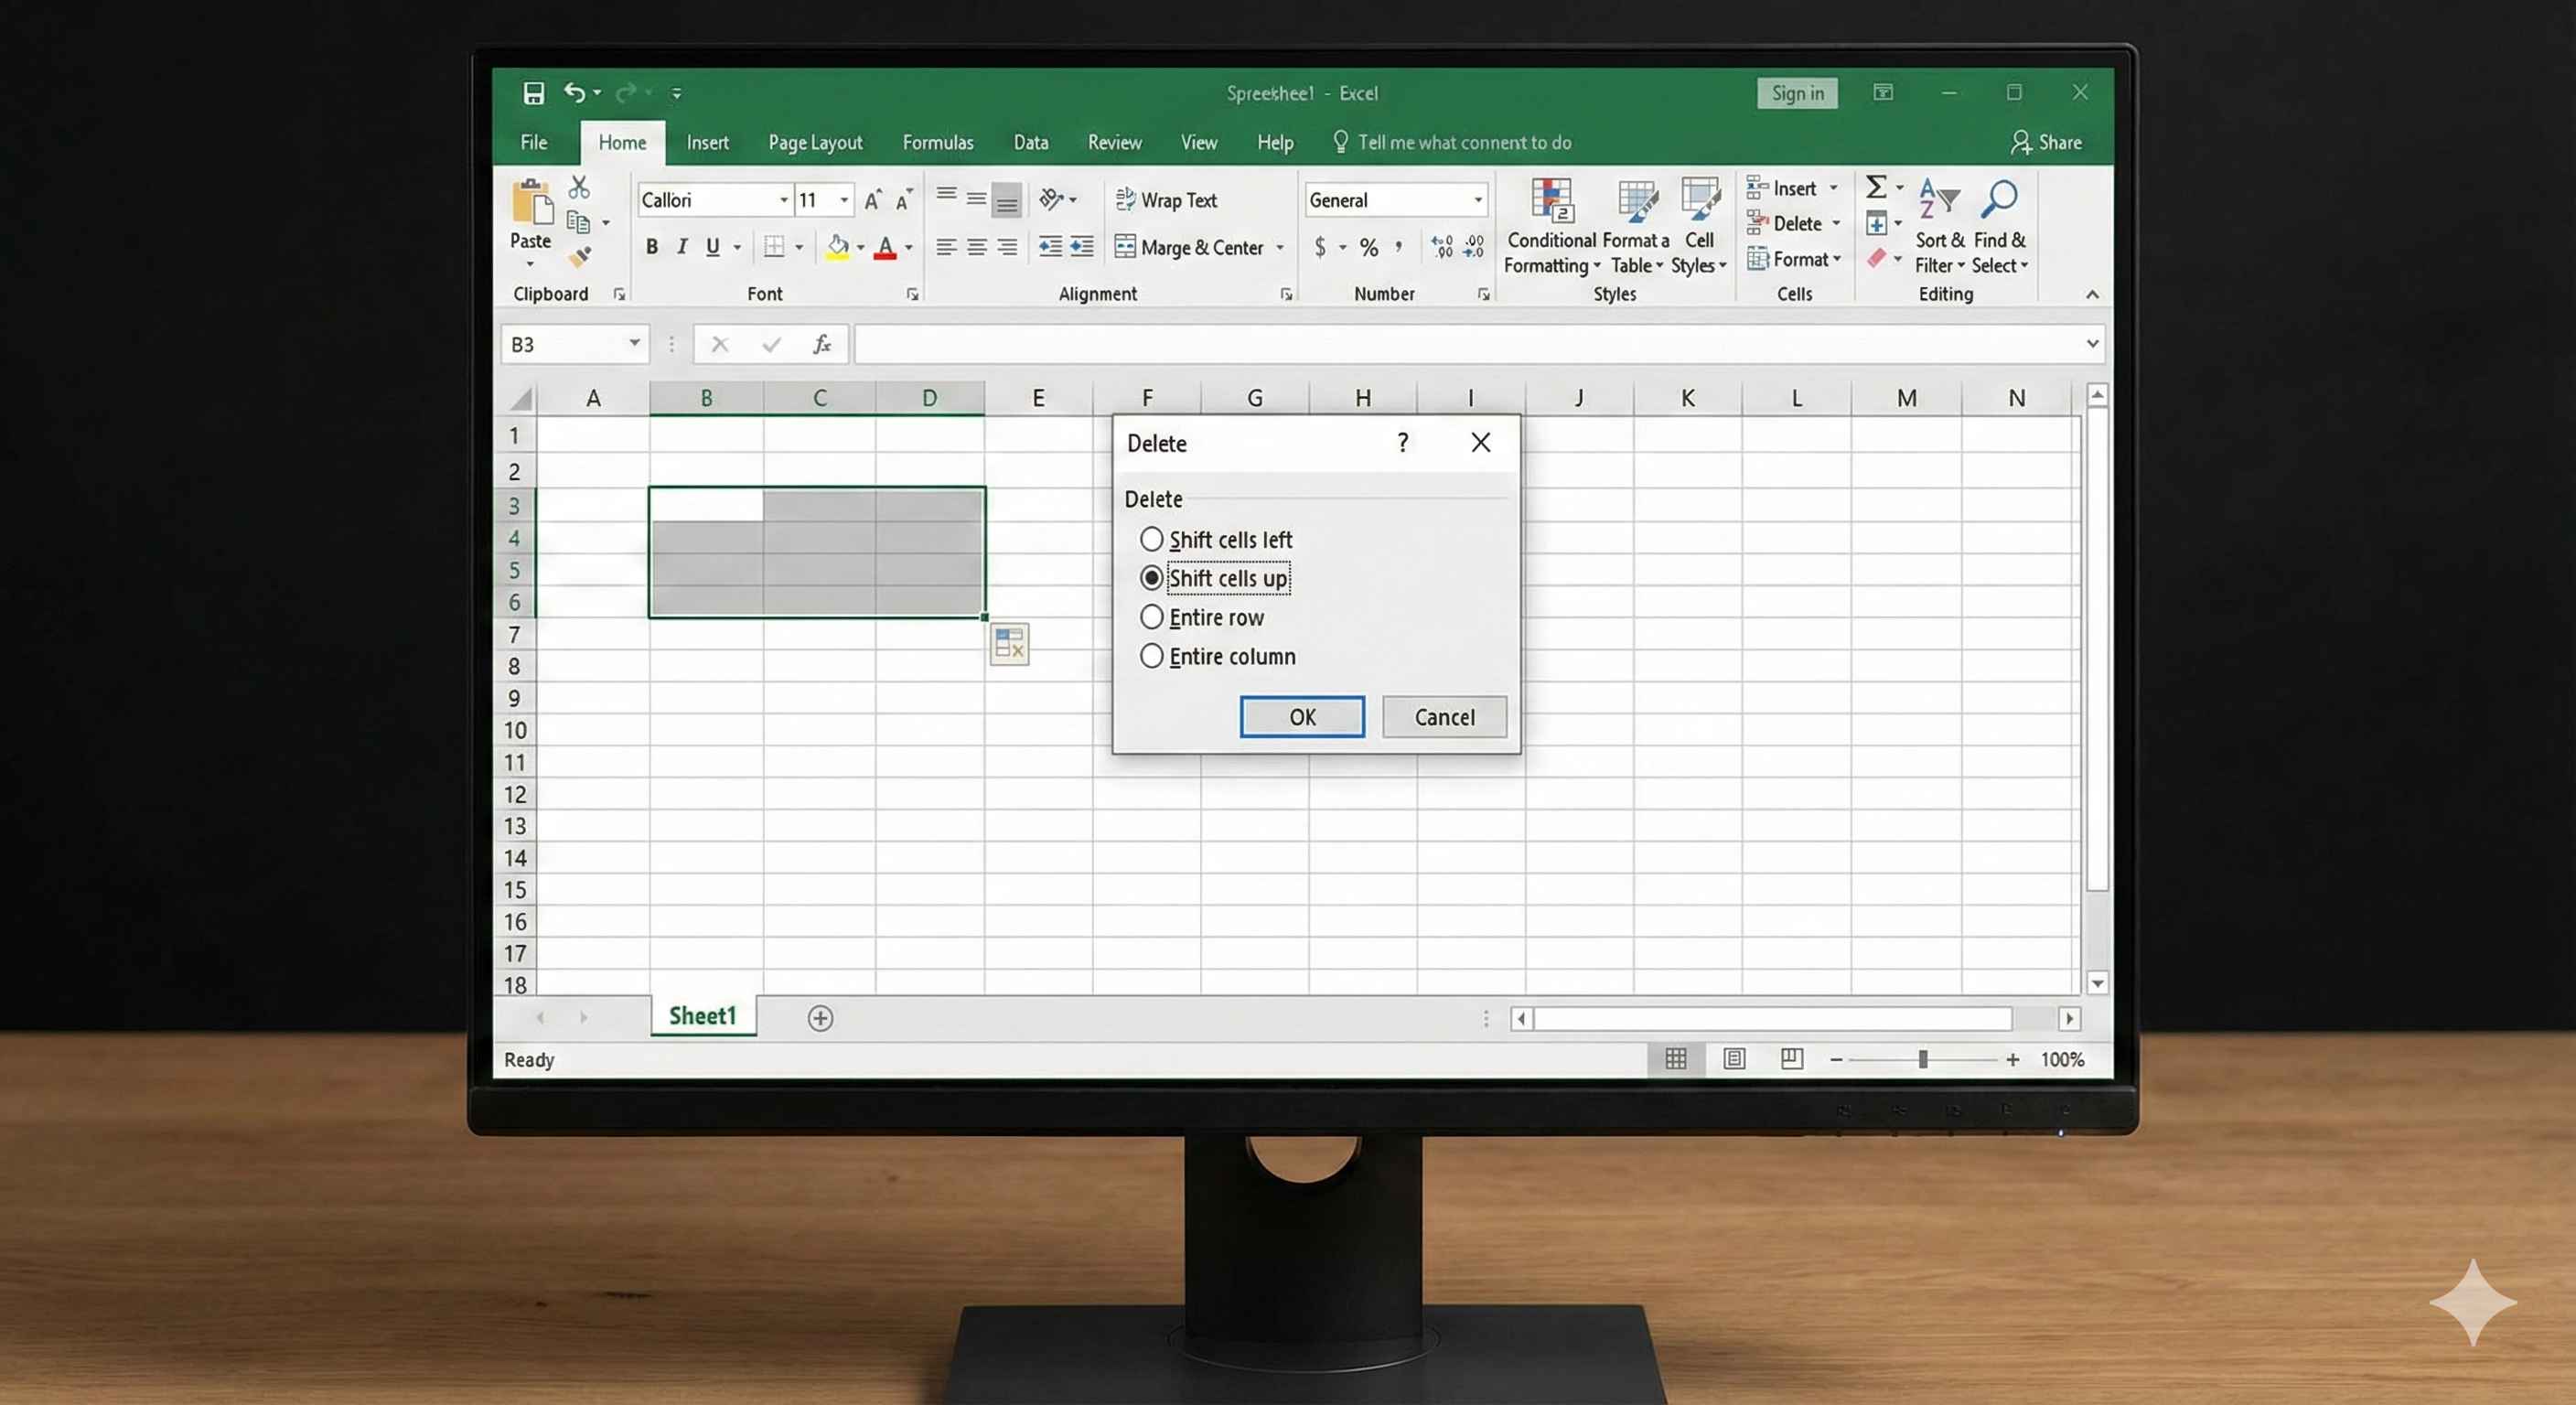Viewport: 2576px width, 1405px height.
Task: Click the Insert Function fx icon
Action: 822,345
